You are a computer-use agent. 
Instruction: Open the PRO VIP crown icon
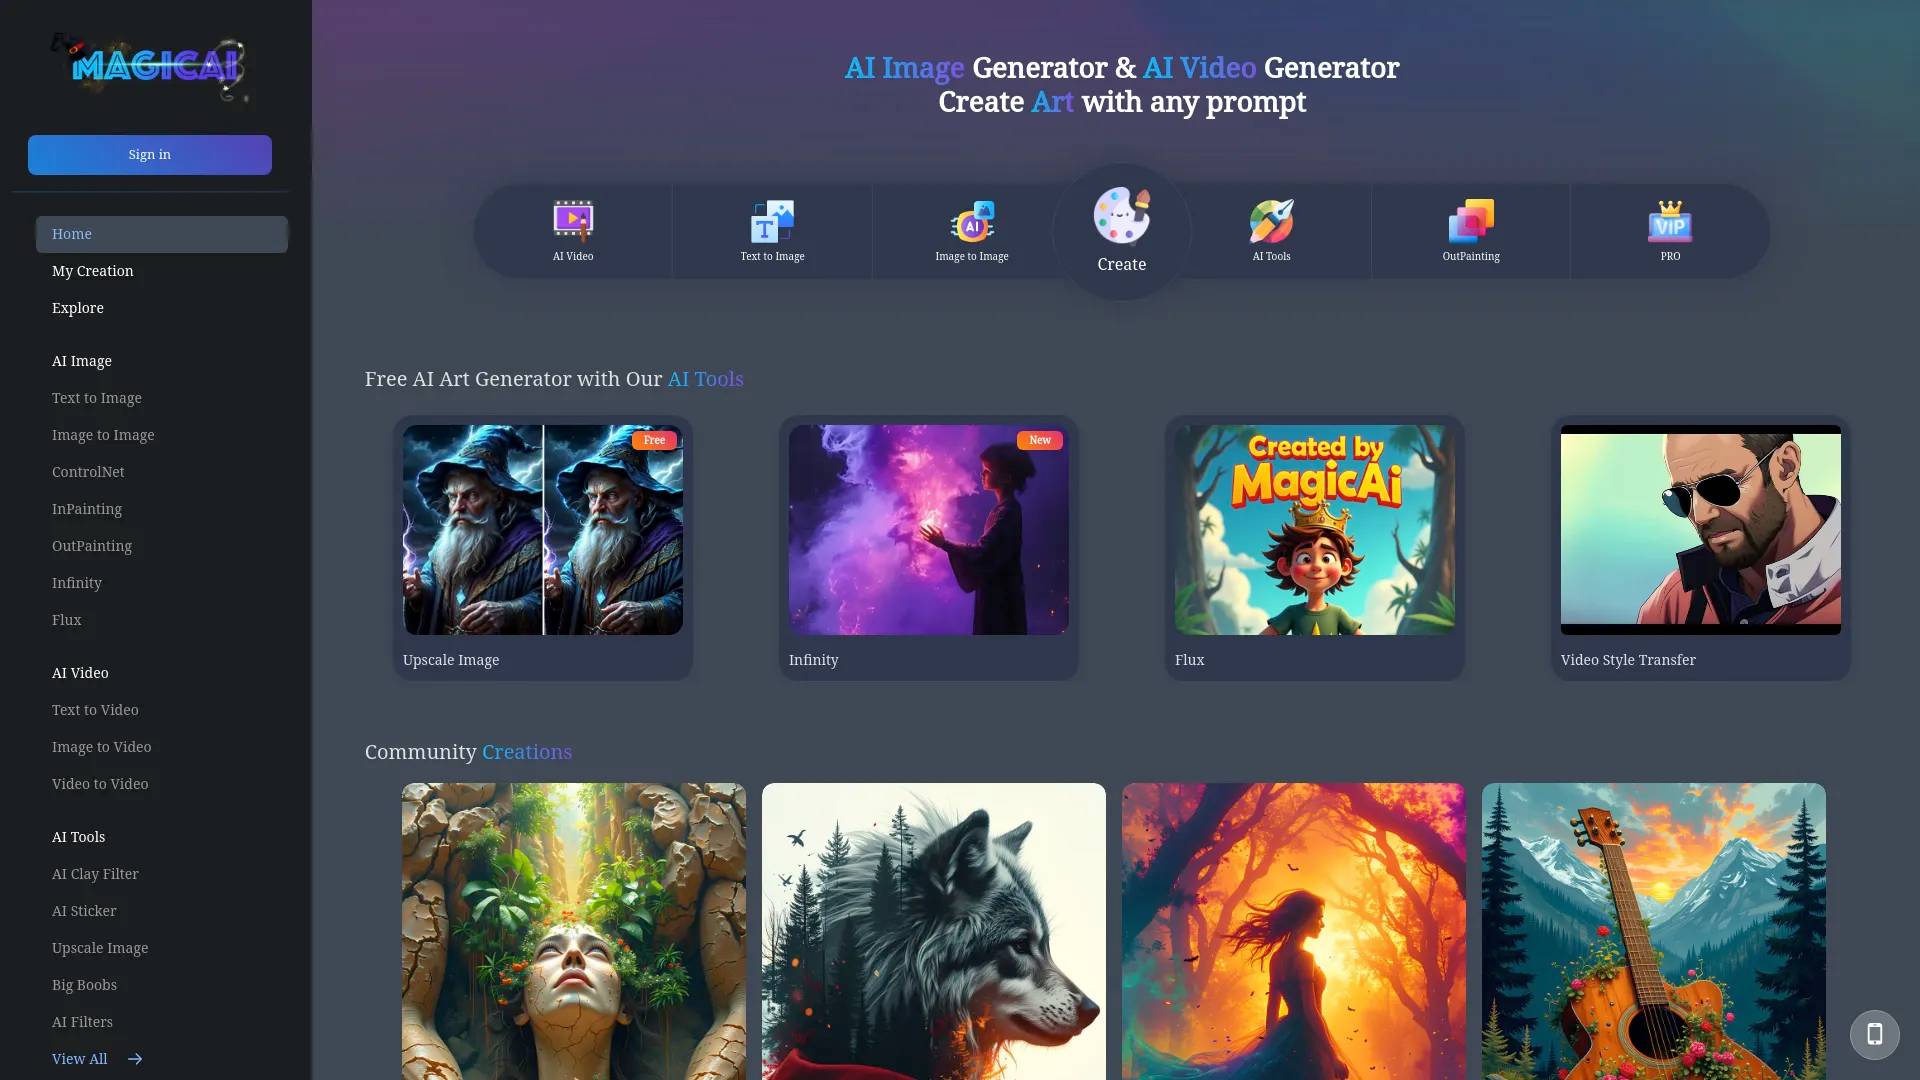click(x=1670, y=221)
